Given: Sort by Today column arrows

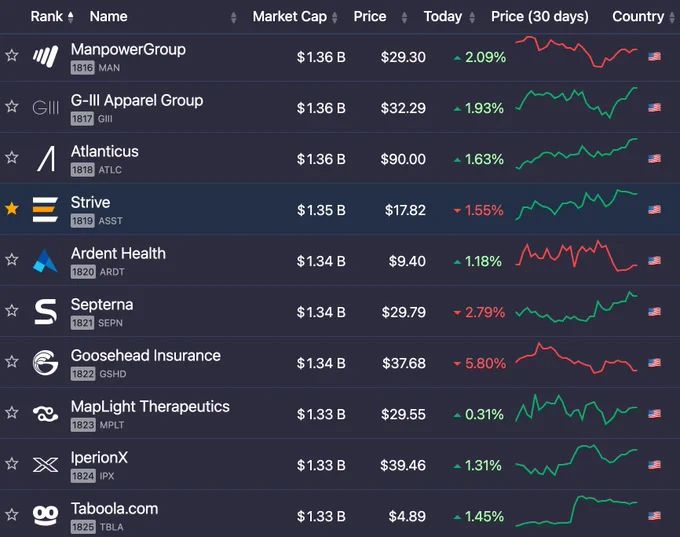Looking at the screenshot, I should coord(472,17).
